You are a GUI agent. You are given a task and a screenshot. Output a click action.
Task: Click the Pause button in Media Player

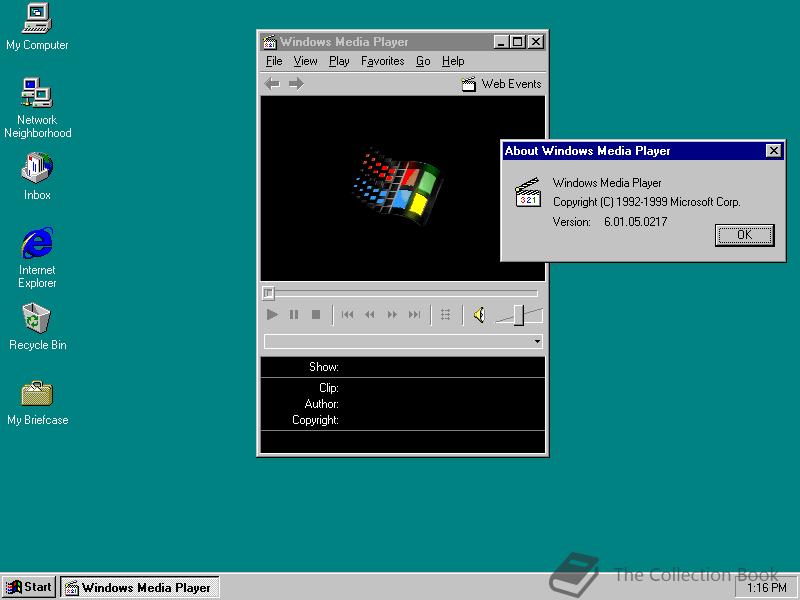tap(294, 315)
